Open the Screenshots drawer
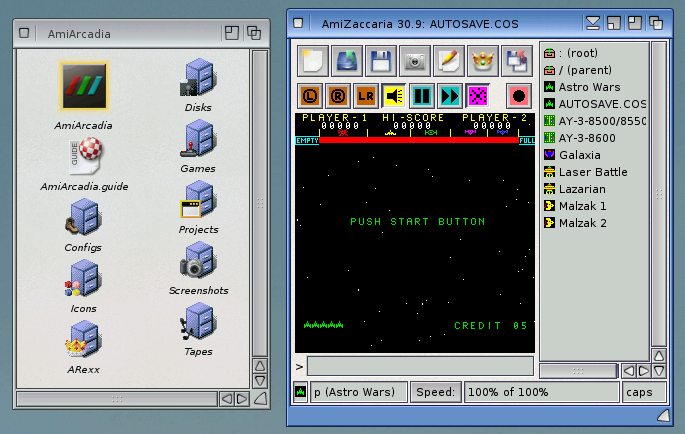Screen dimensions: 685x434 [x=198, y=268]
